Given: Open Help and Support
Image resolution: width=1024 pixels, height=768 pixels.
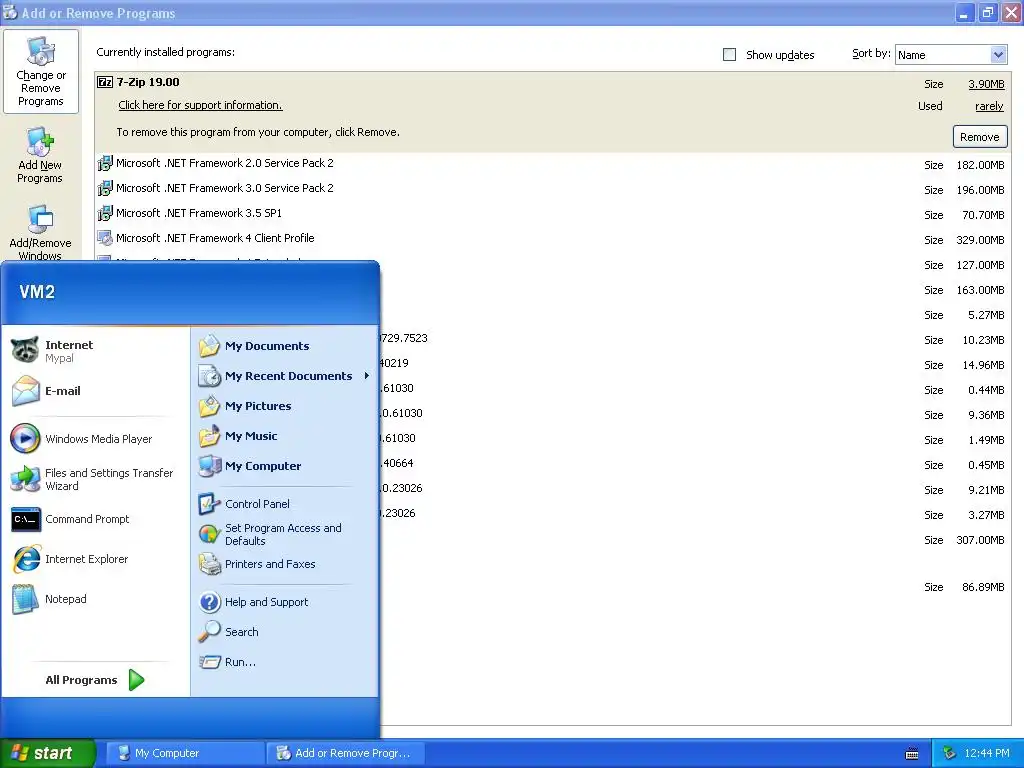Looking at the screenshot, I should tap(285, 601).
